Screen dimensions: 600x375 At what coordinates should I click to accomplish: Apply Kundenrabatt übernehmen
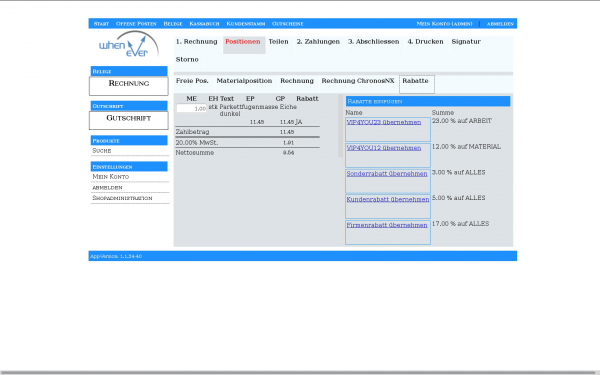click(388, 199)
